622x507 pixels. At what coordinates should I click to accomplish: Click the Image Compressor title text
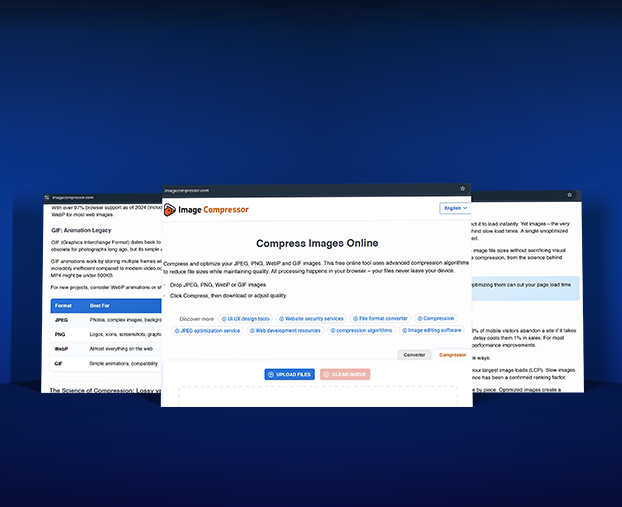click(213, 209)
